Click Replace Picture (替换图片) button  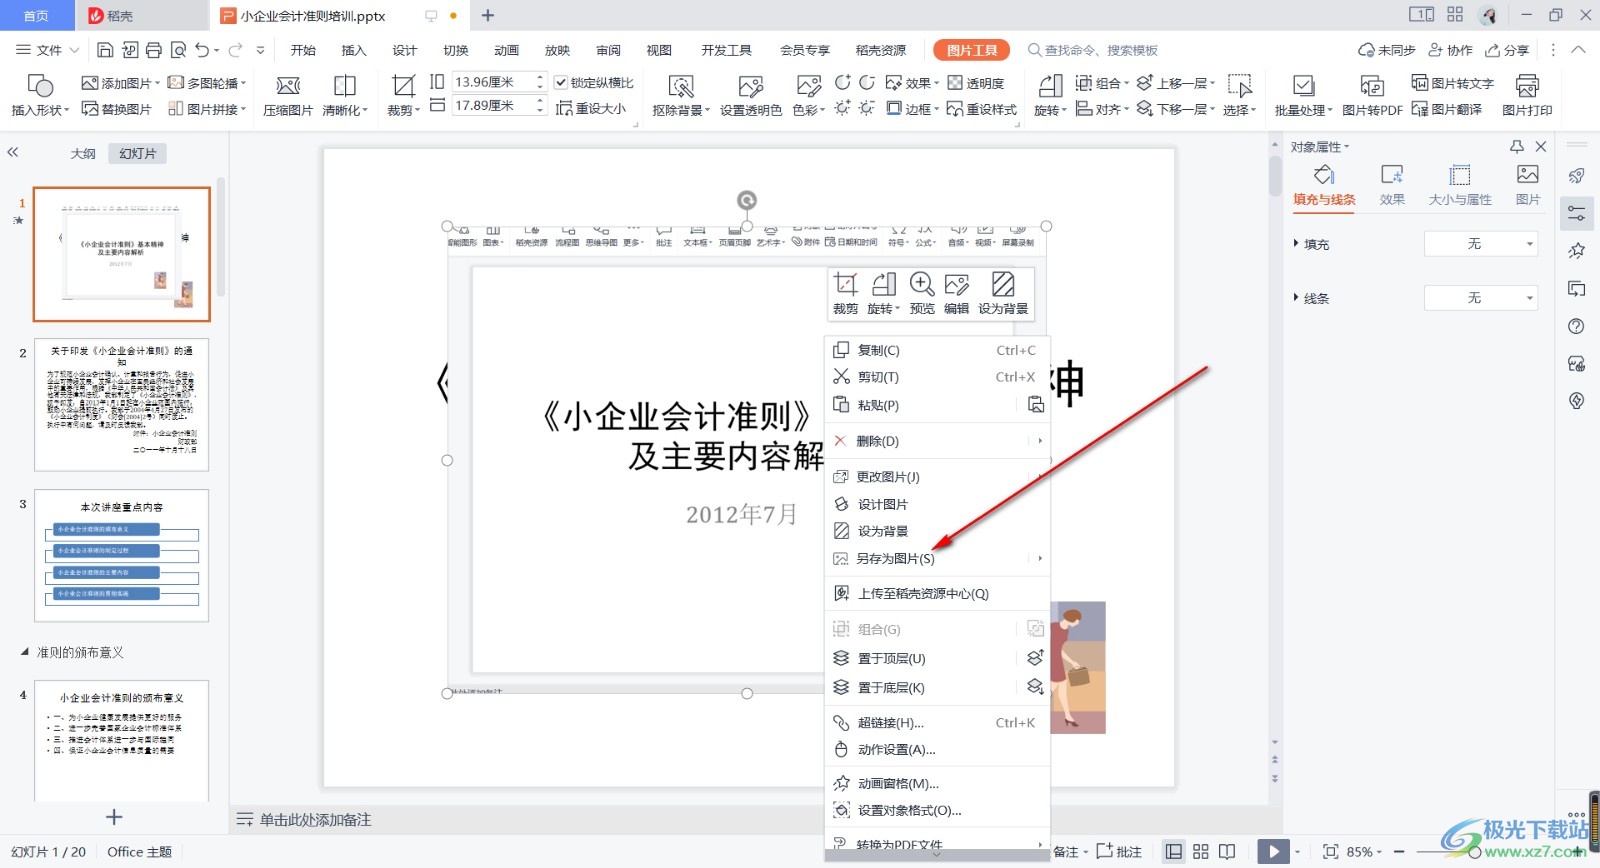(117, 109)
